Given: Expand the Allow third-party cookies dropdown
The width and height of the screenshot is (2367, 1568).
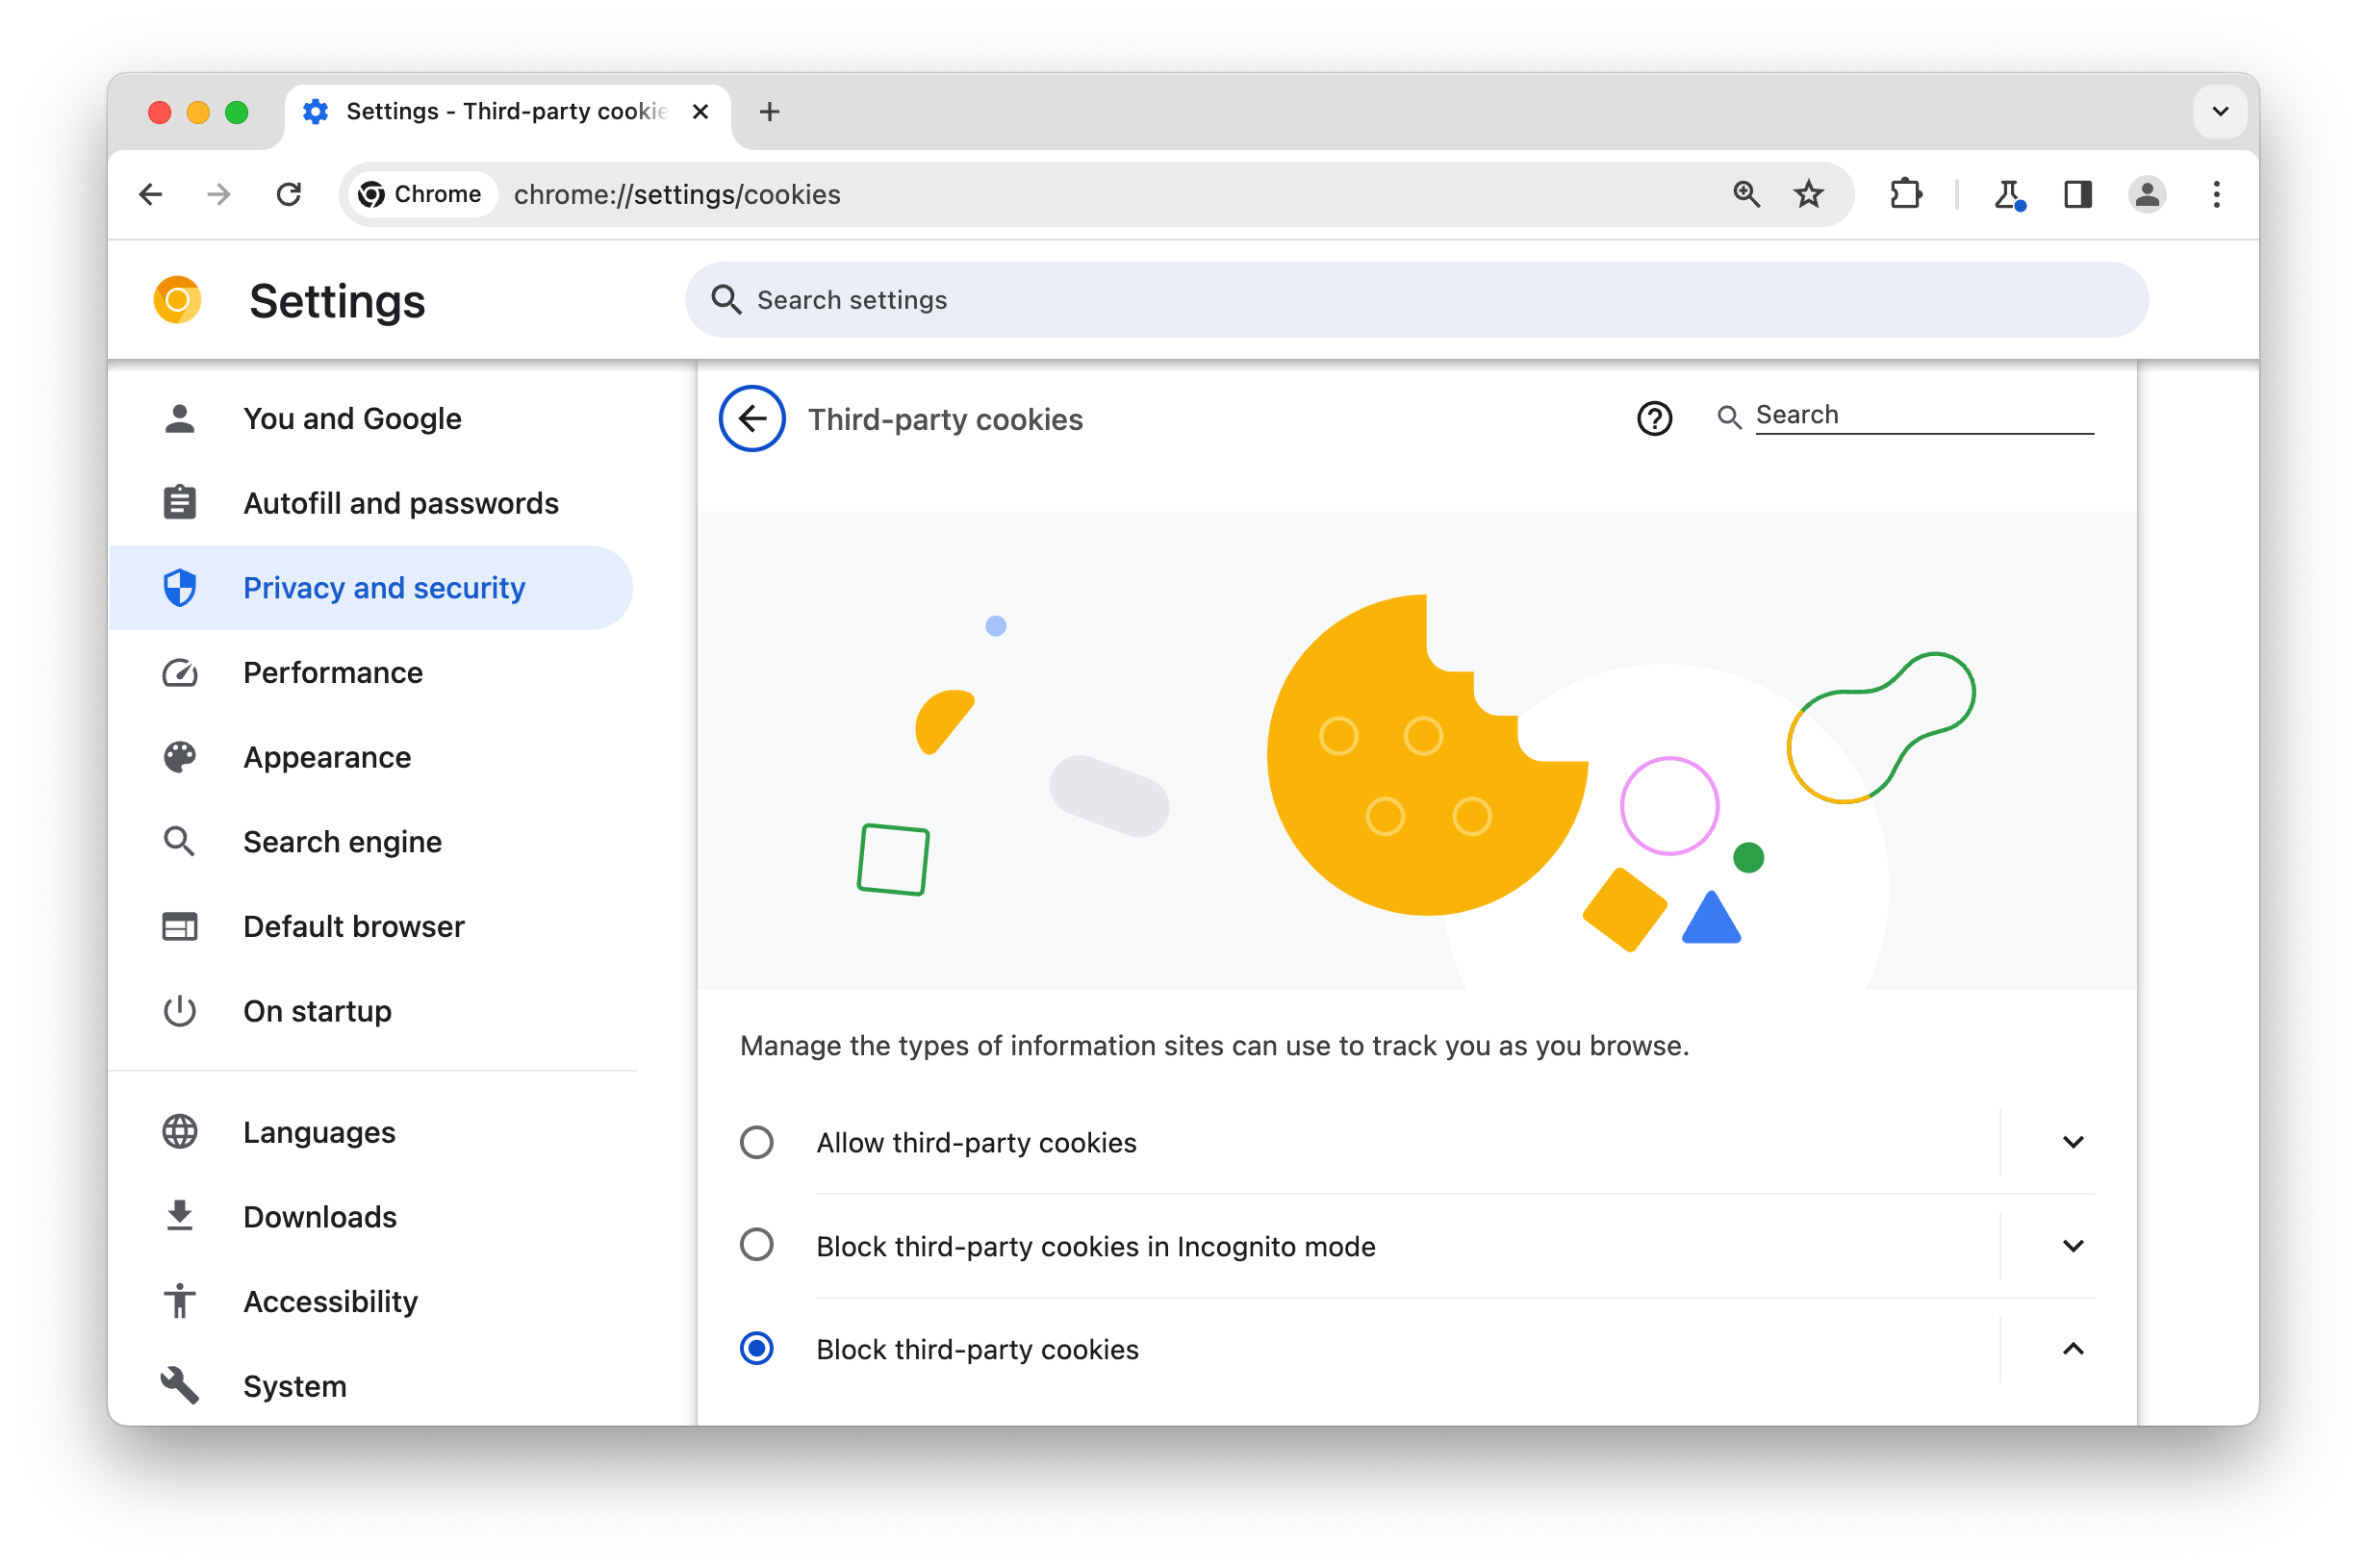Looking at the screenshot, I should pos(2070,1141).
